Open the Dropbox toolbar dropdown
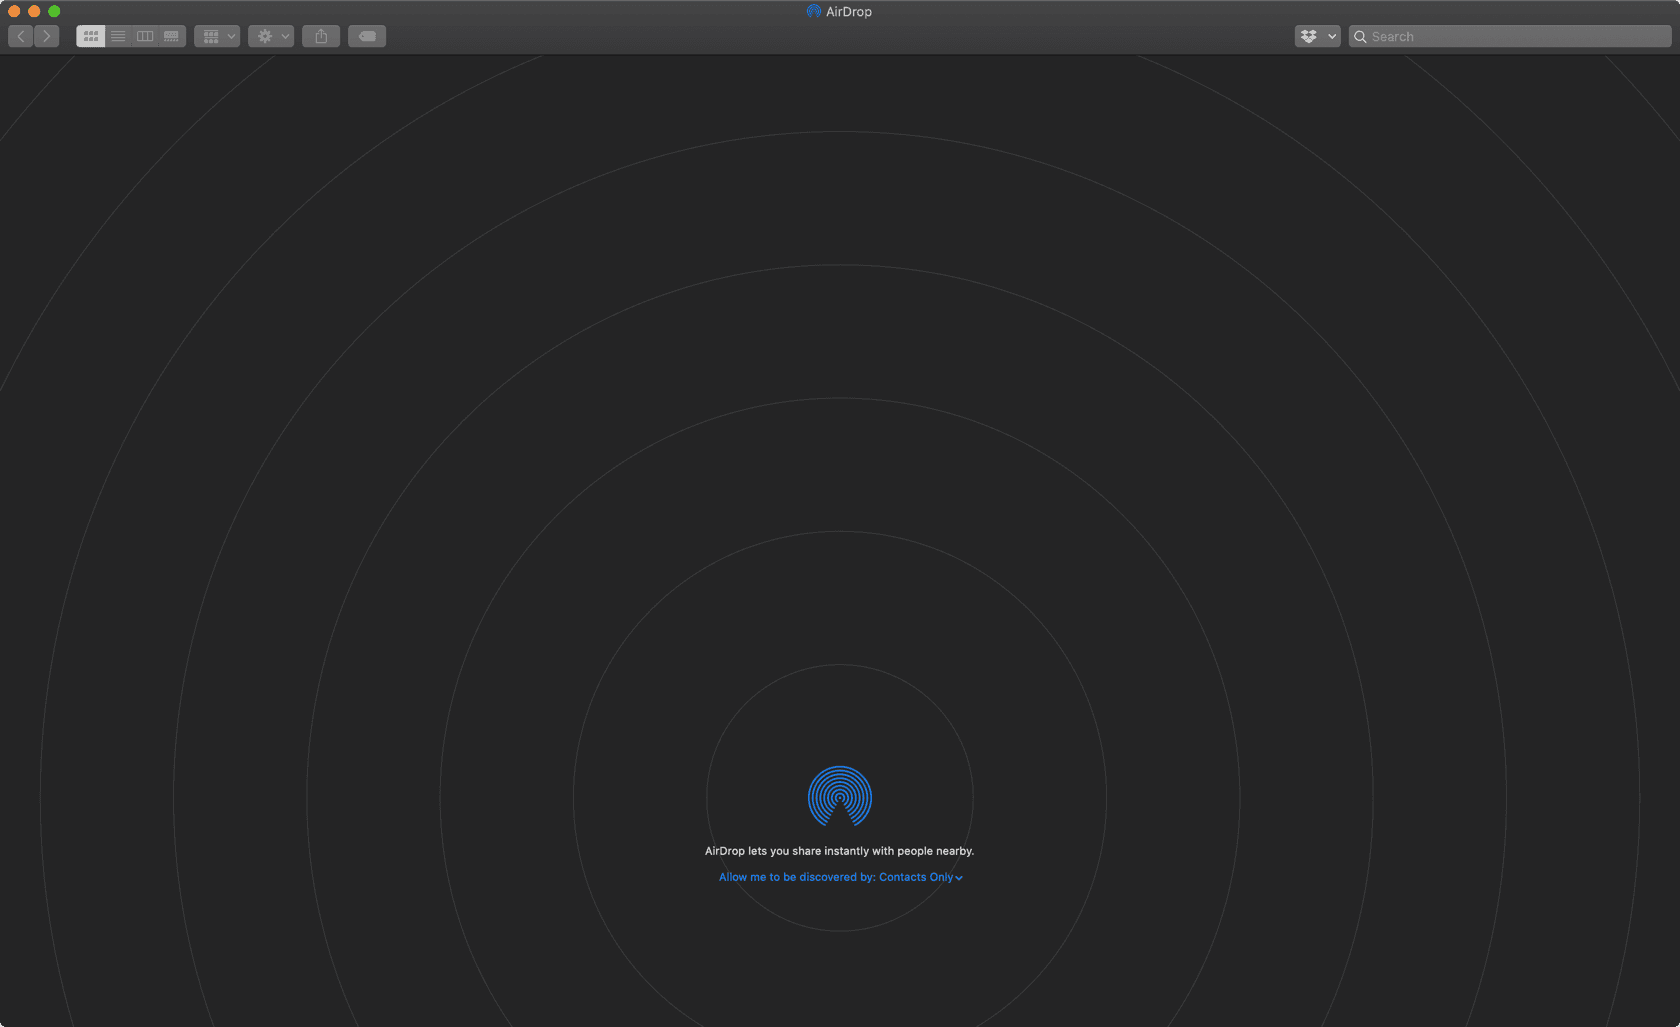Viewport: 1680px width, 1027px height. (1317, 36)
